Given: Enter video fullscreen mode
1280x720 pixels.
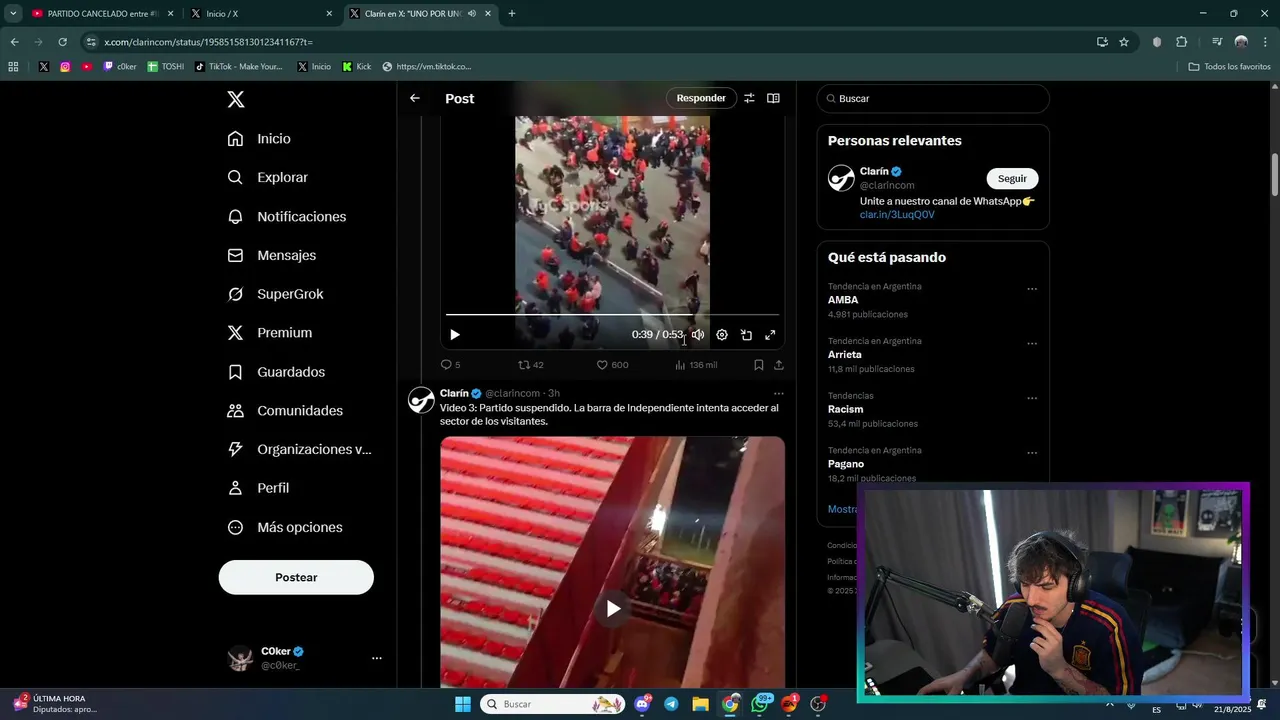Looking at the screenshot, I should pos(770,335).
